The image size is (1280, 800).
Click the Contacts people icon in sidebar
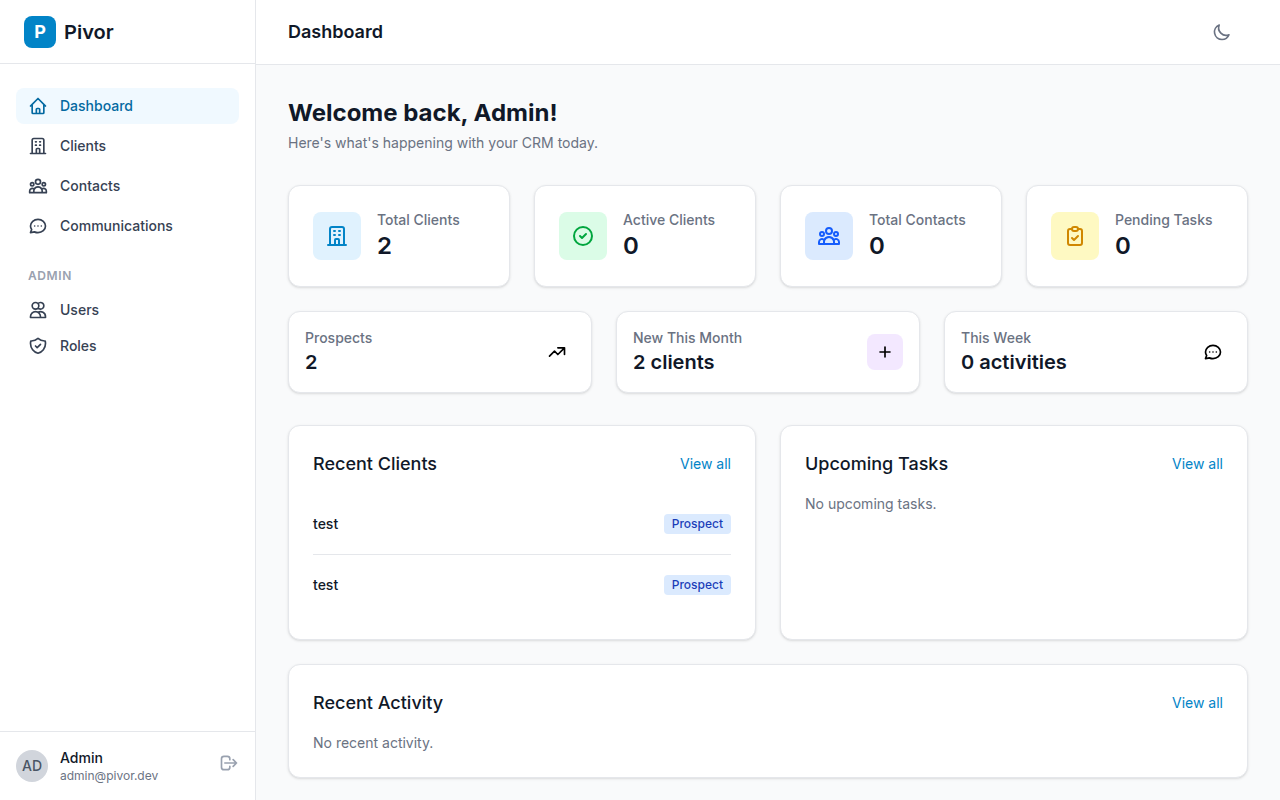tap(37, 185)
